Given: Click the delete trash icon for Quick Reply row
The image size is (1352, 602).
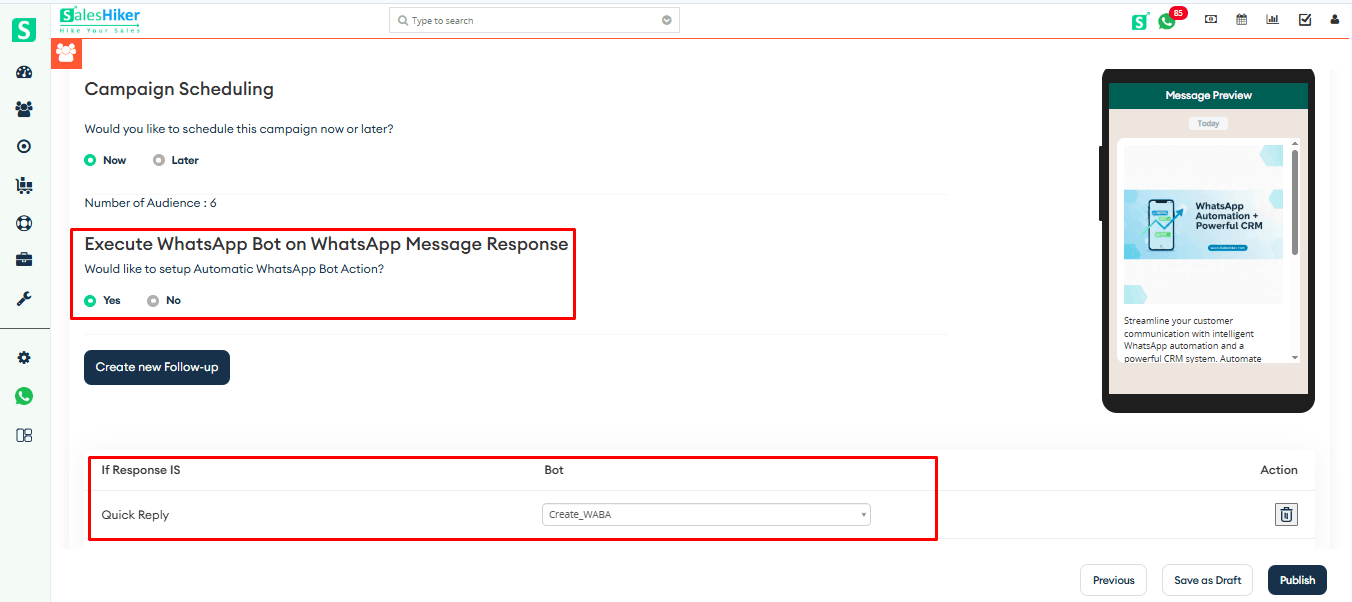Looking at the screenshot, I should coord(1286,513).
